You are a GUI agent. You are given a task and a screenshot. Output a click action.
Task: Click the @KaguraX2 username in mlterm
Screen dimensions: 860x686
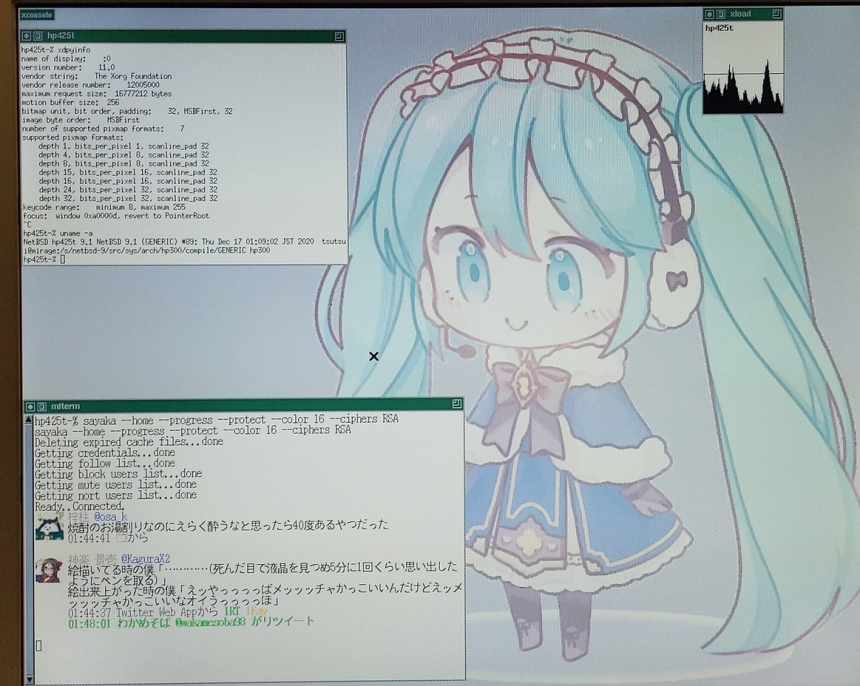[x=146, y=559]
